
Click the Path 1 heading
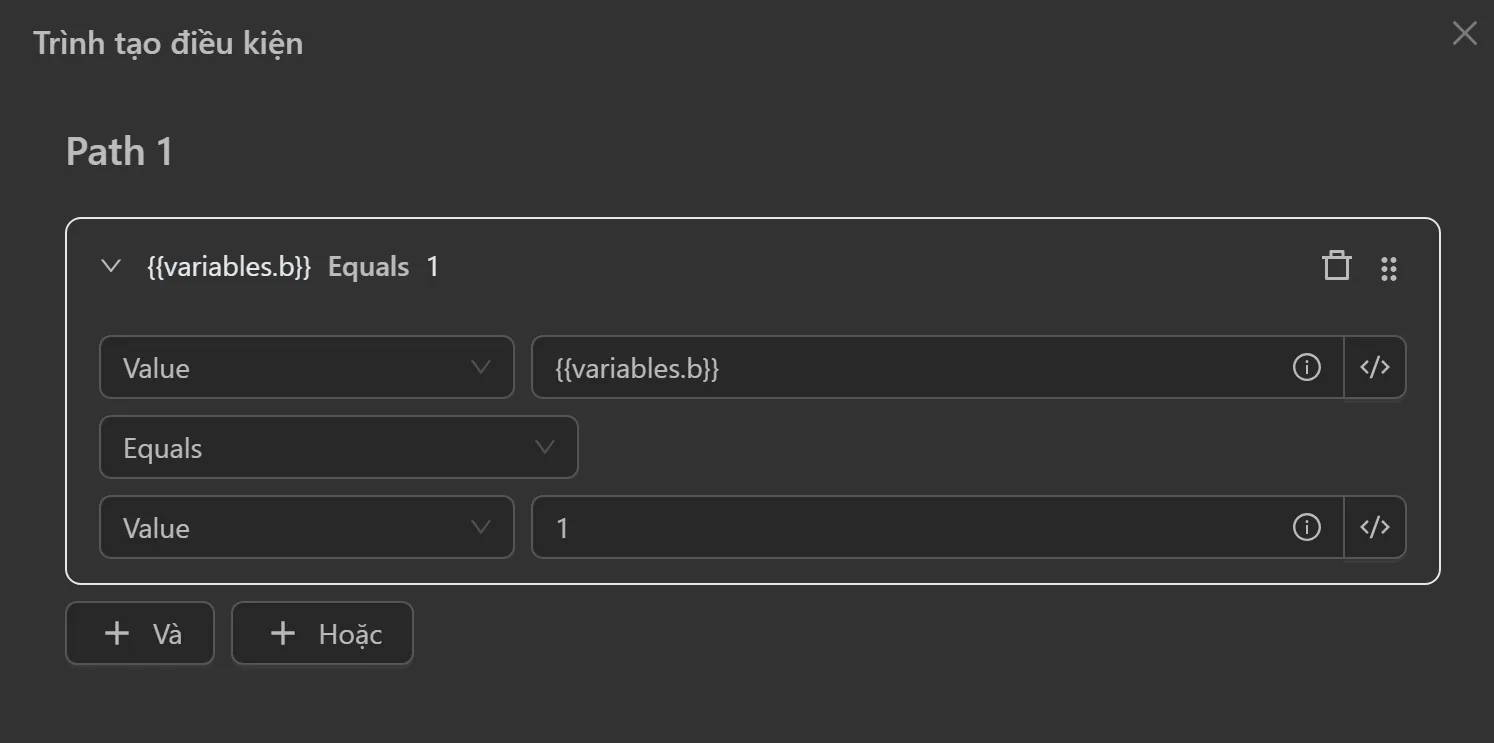click(x=119, y=151)
